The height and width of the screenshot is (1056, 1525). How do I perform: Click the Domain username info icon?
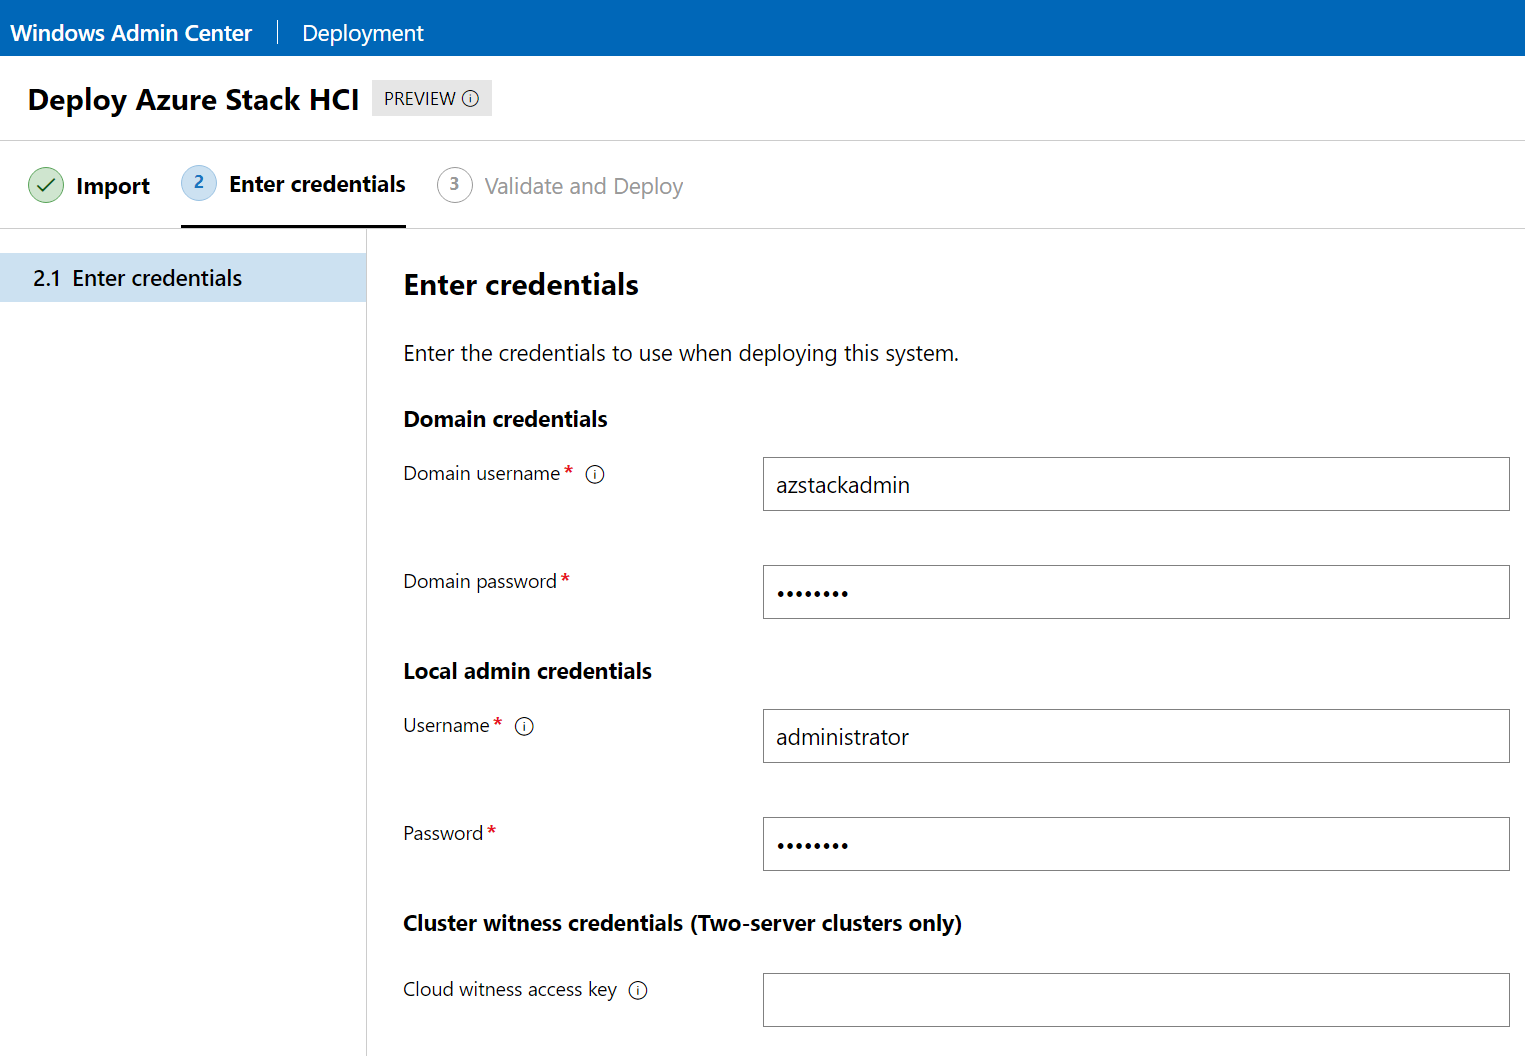pos(595,474)
